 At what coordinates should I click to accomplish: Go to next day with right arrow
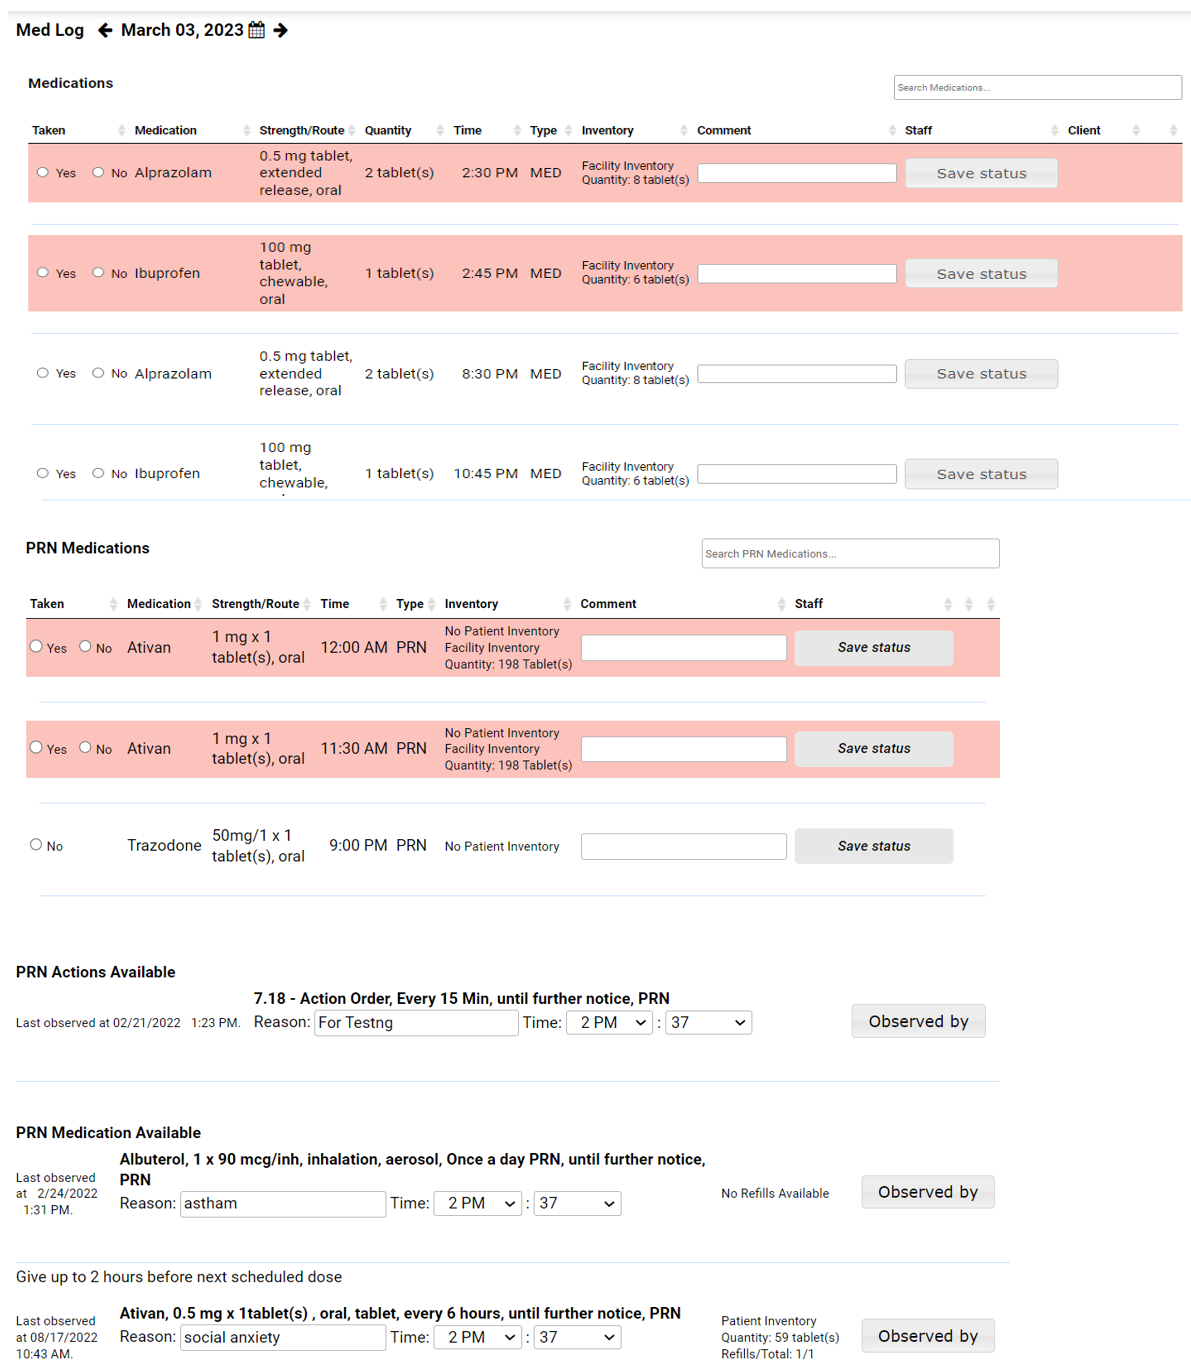(281, 30)
